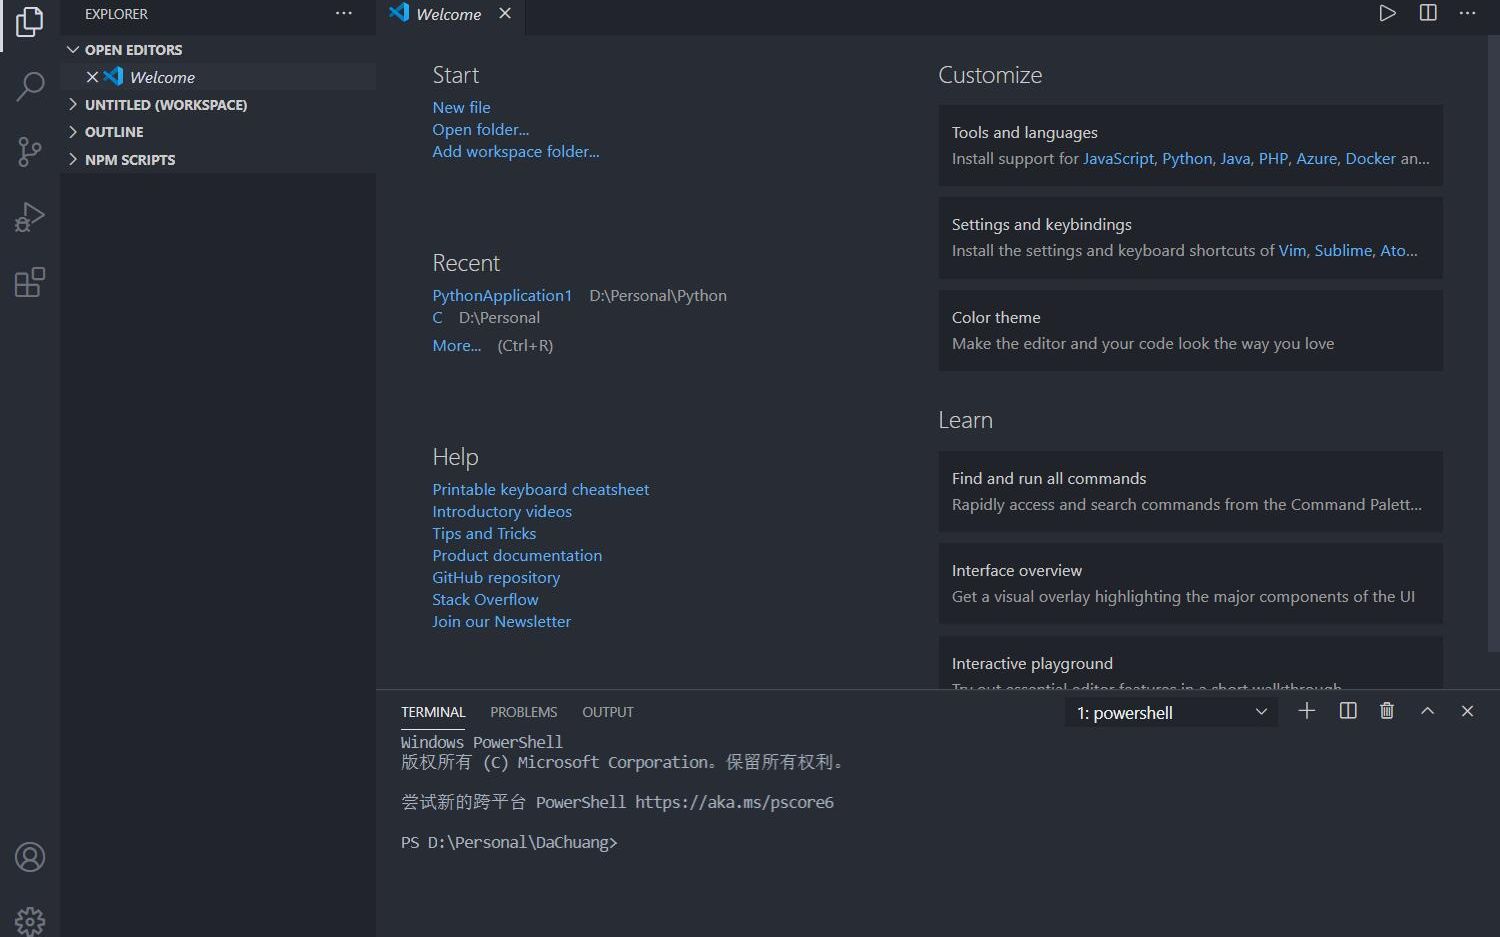The image size is (1500, 937).
Task: Click the PowerShell prompt line in terminal
Action: 509,842
